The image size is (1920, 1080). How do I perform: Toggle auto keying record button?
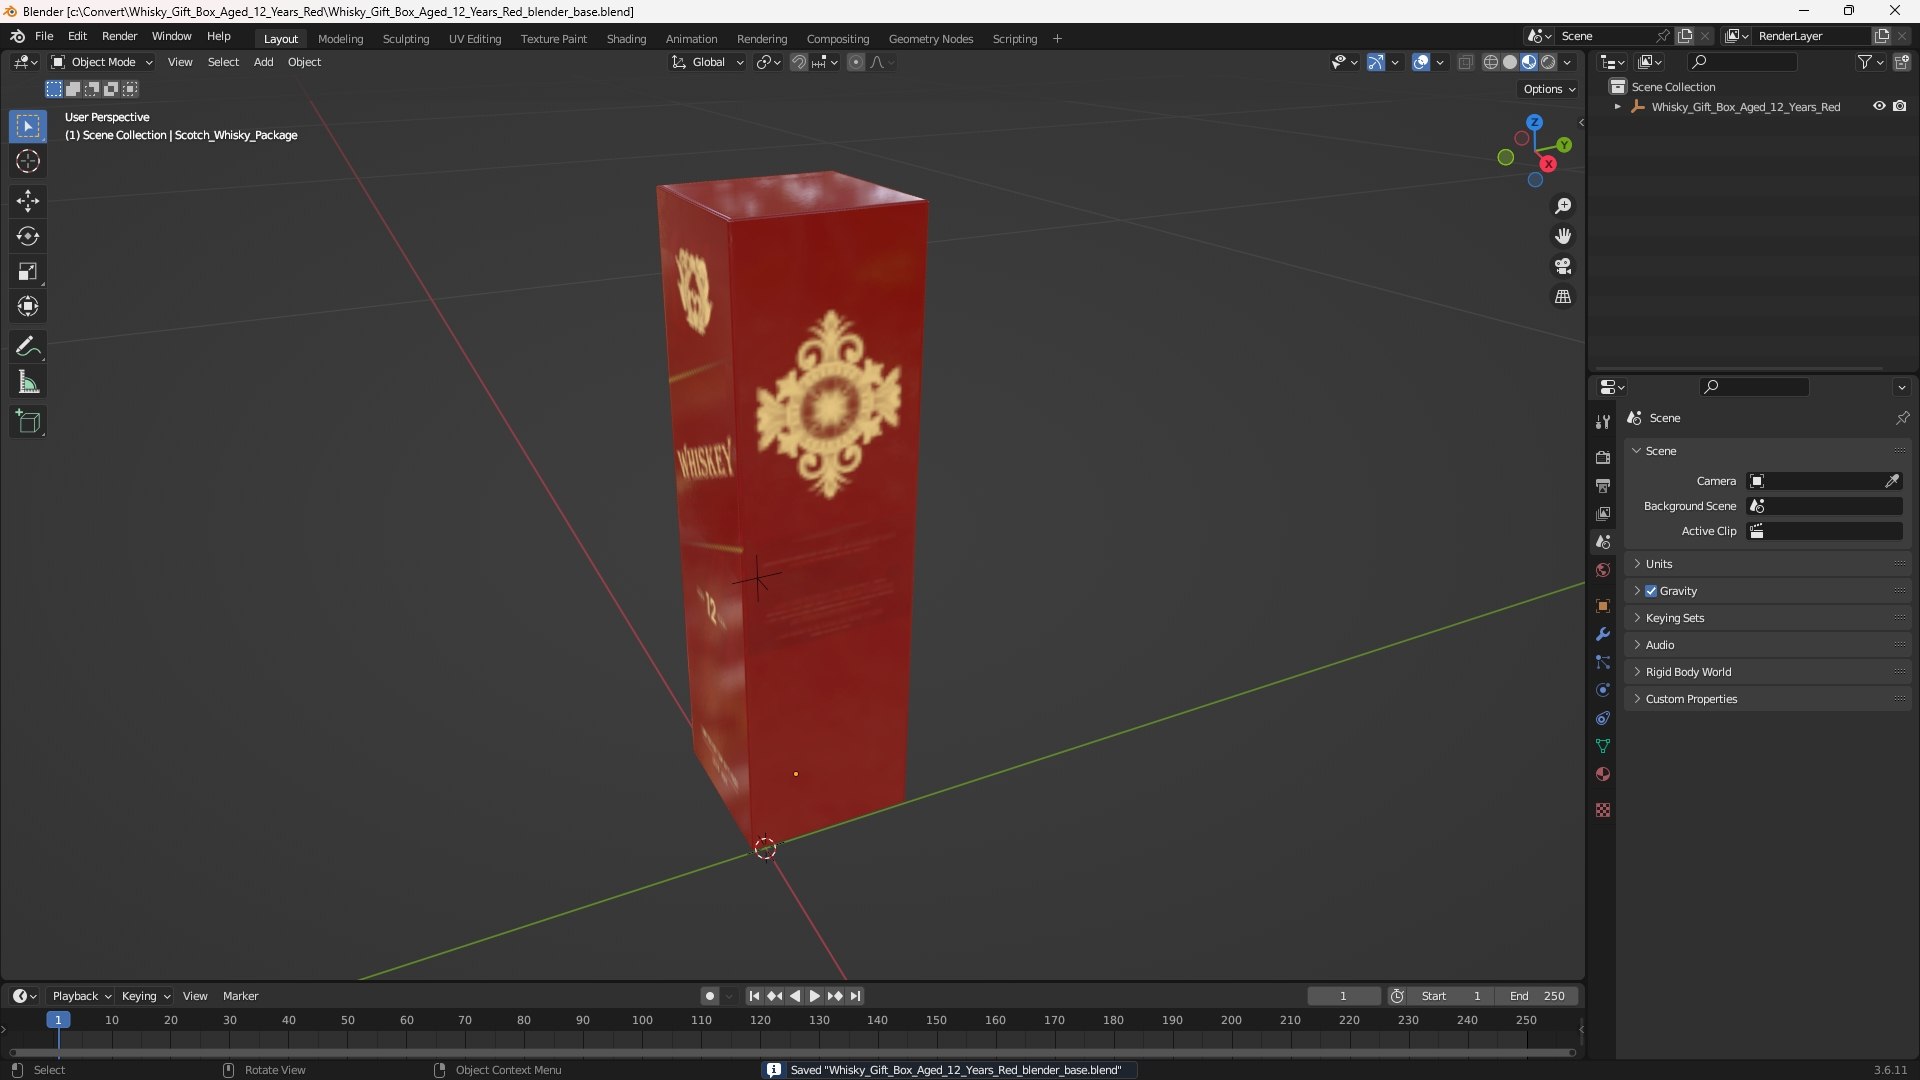710,996
